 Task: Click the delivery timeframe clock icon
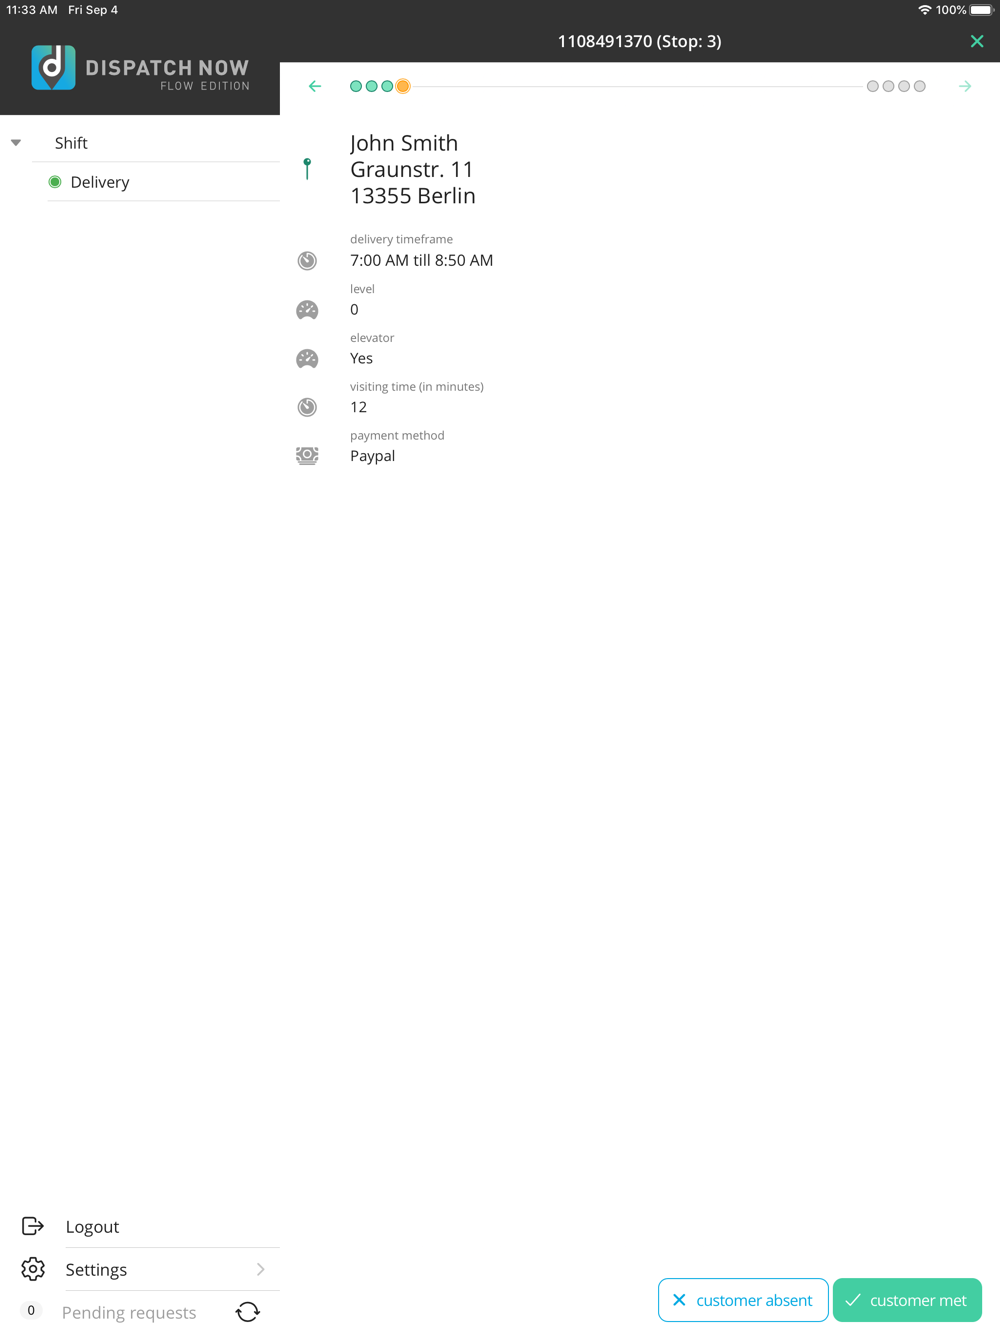point(307,261)
